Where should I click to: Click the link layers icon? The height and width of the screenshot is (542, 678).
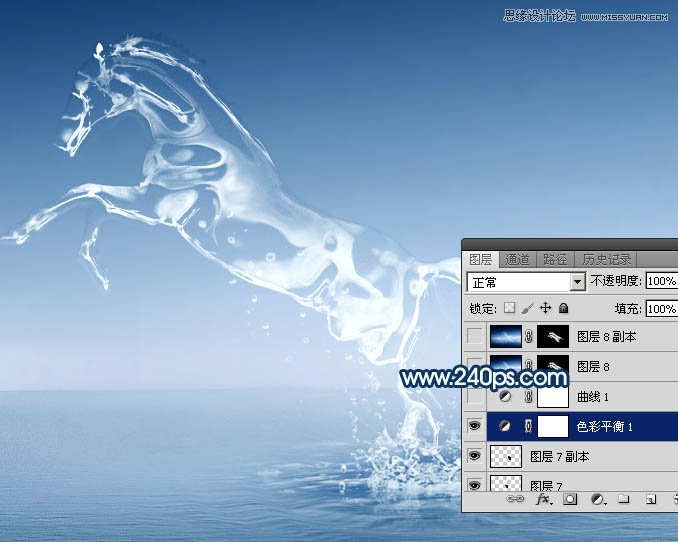click(517, 498)
